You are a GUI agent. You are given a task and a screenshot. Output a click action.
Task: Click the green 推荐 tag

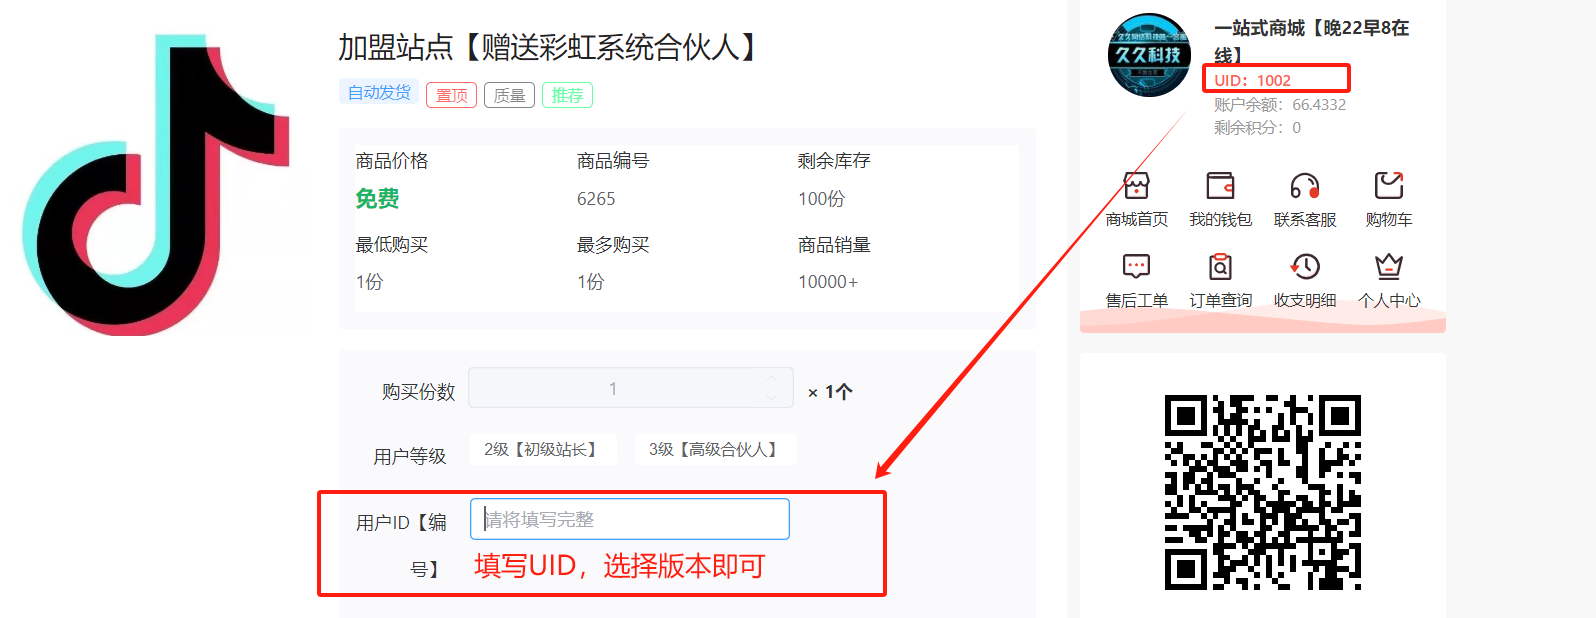tap(567, 95)
